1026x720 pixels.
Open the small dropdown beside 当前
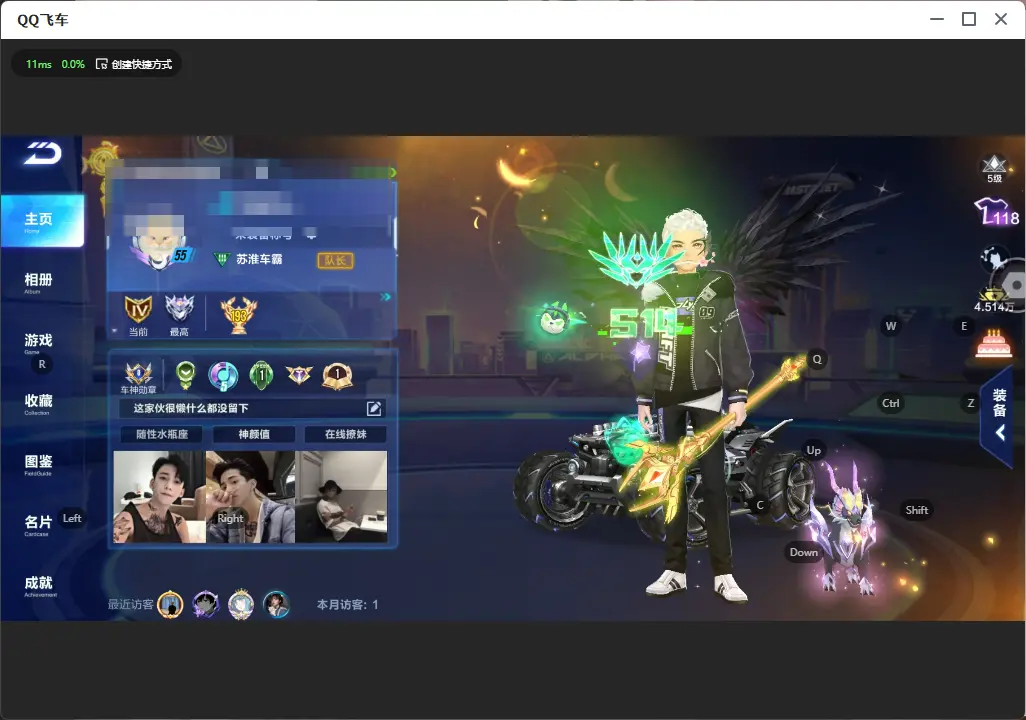pos(115,331)
